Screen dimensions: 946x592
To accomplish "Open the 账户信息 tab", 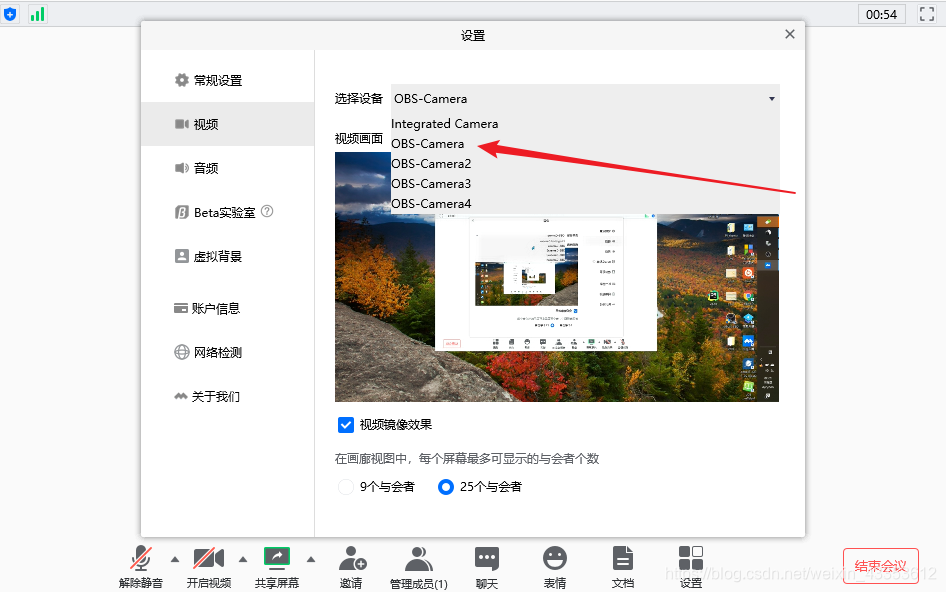I will [x=227, y=308].
